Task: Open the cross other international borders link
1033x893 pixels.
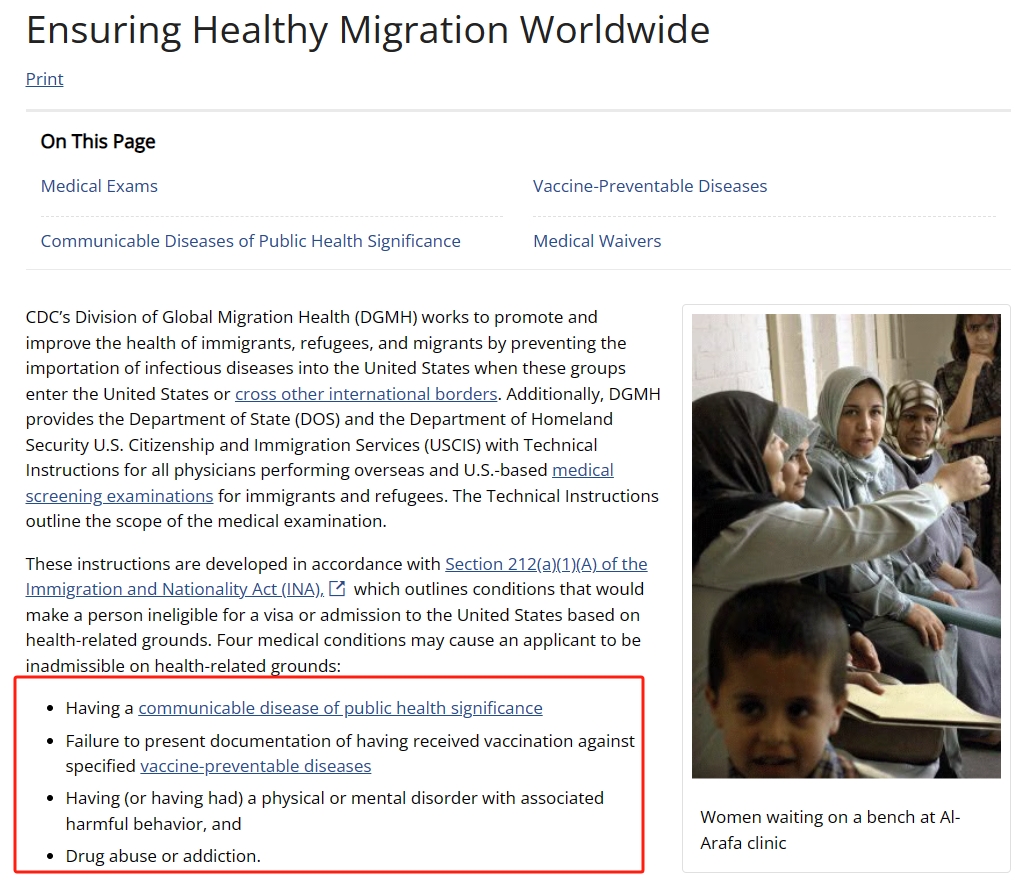Action: (366, 394)
